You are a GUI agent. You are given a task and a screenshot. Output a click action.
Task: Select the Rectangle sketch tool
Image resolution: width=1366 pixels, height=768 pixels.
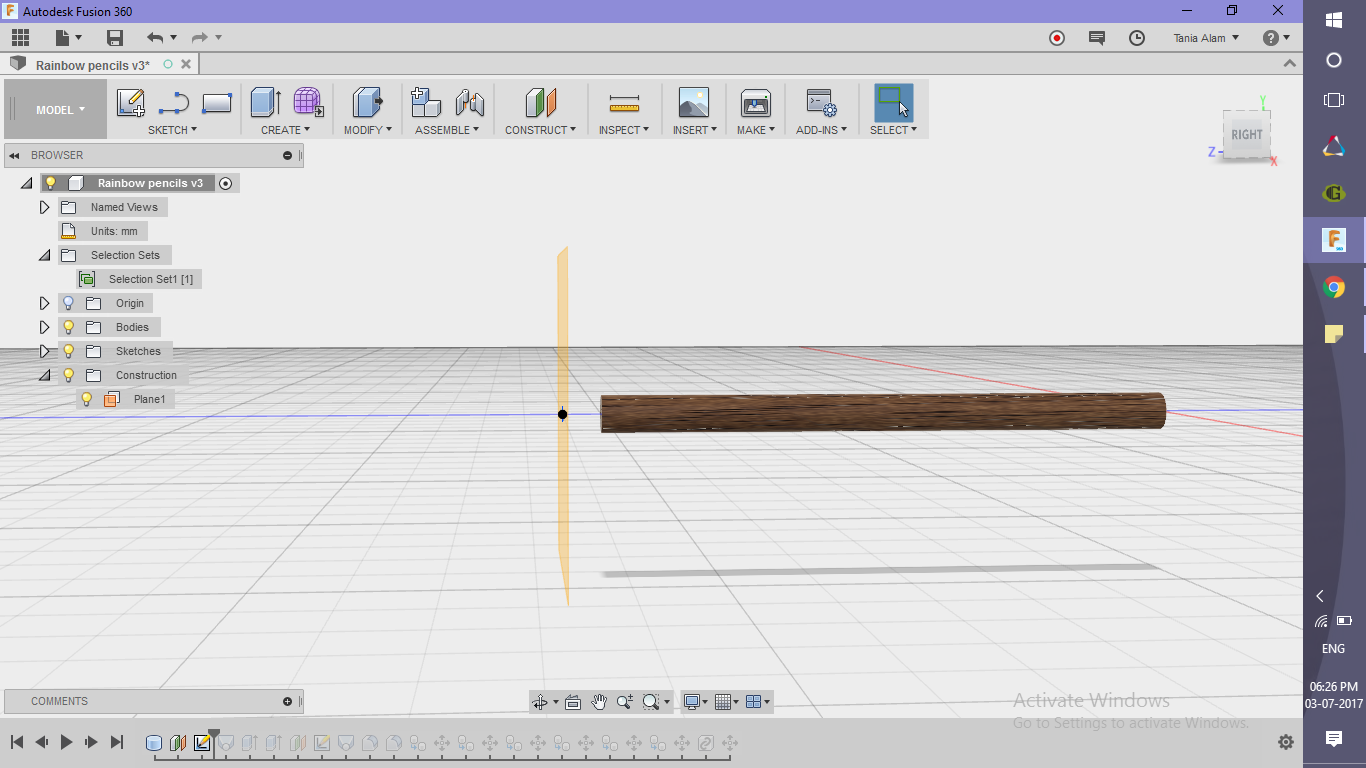[217, 103]
